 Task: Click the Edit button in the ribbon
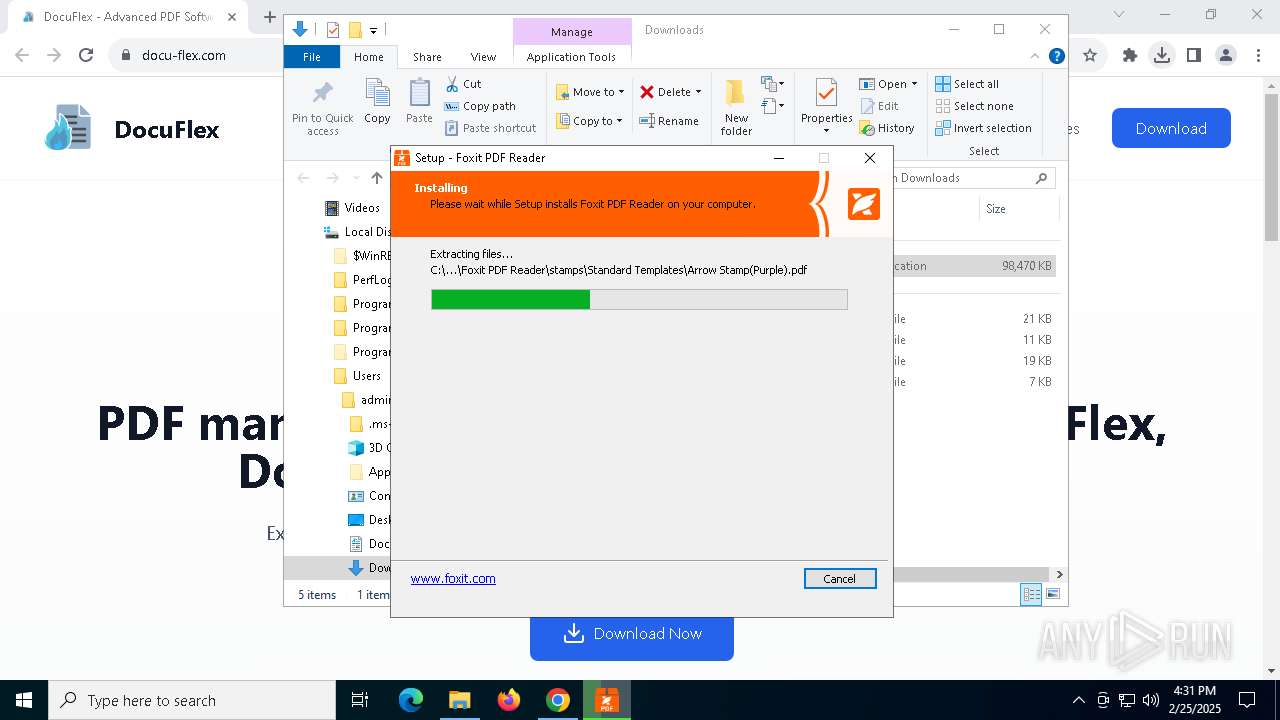(x=879, y=106)
